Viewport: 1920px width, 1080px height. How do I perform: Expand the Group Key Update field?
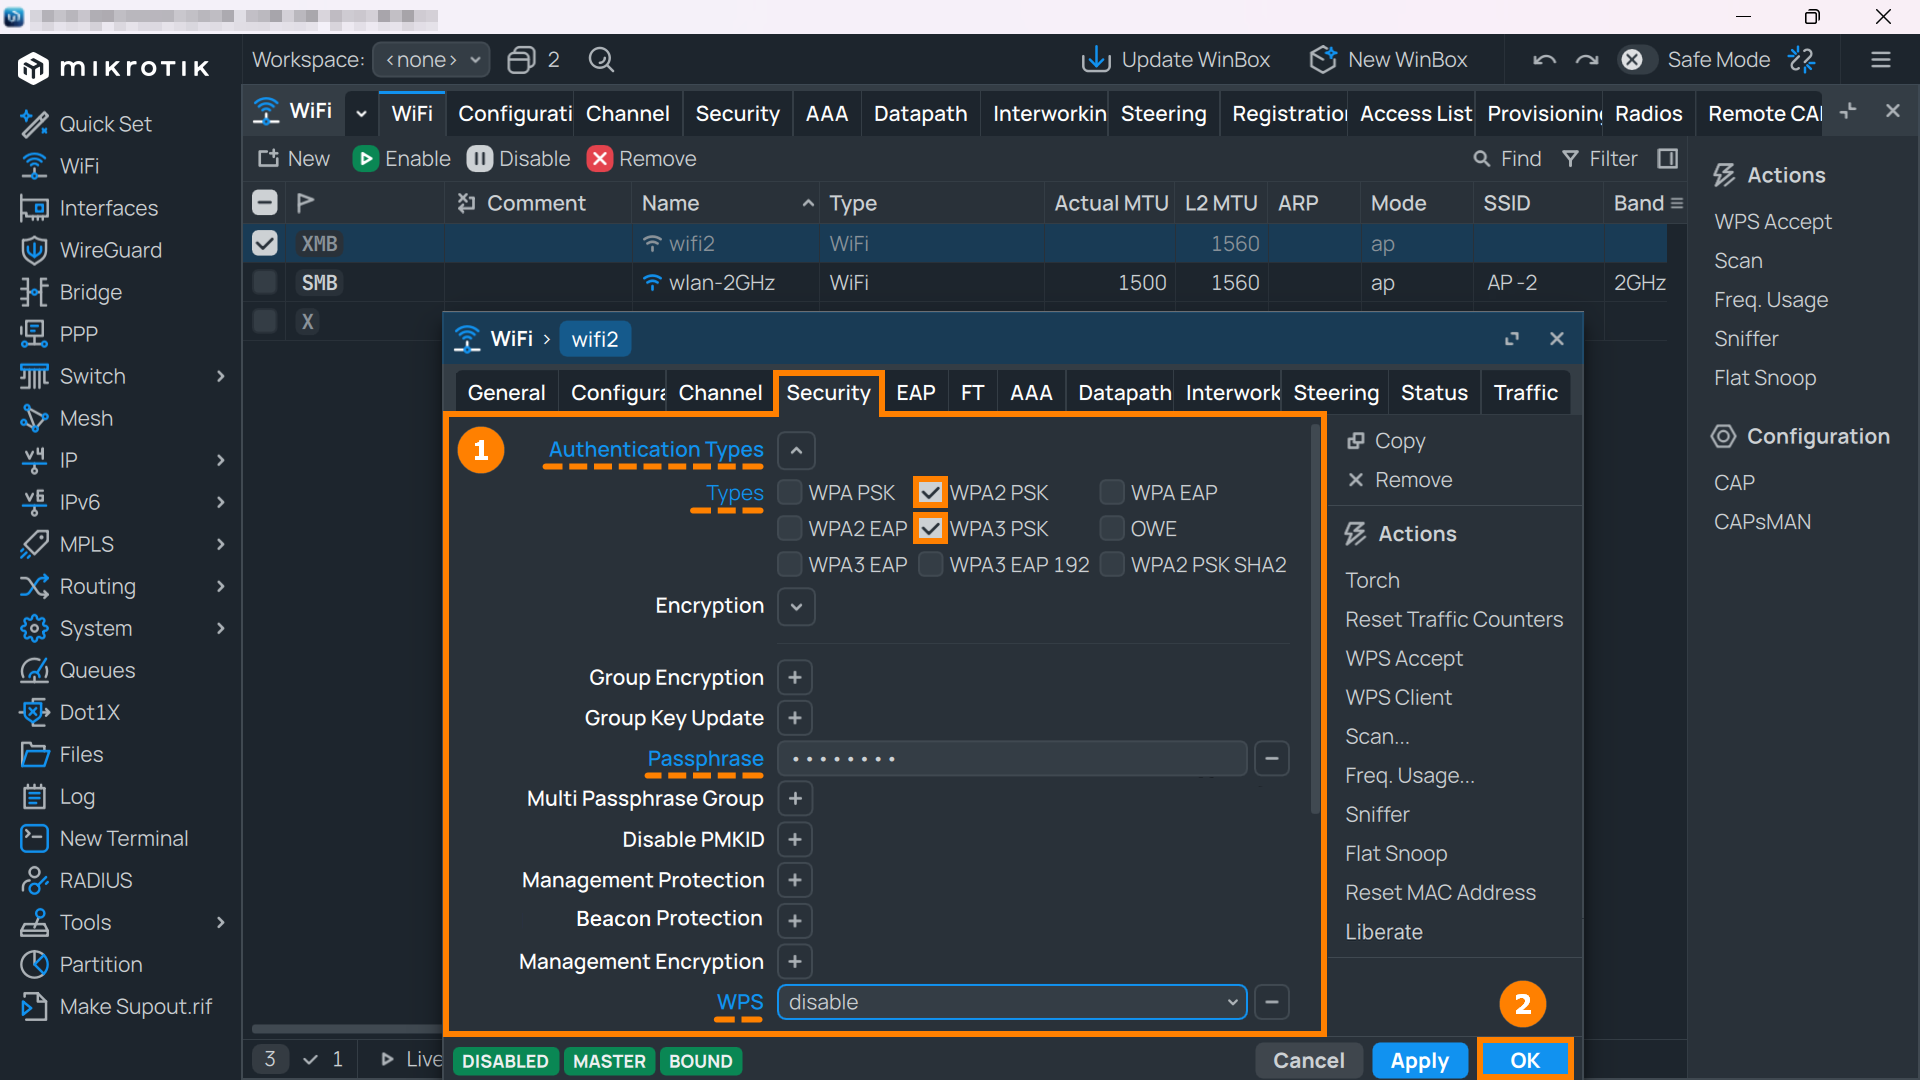click(795, 718)
